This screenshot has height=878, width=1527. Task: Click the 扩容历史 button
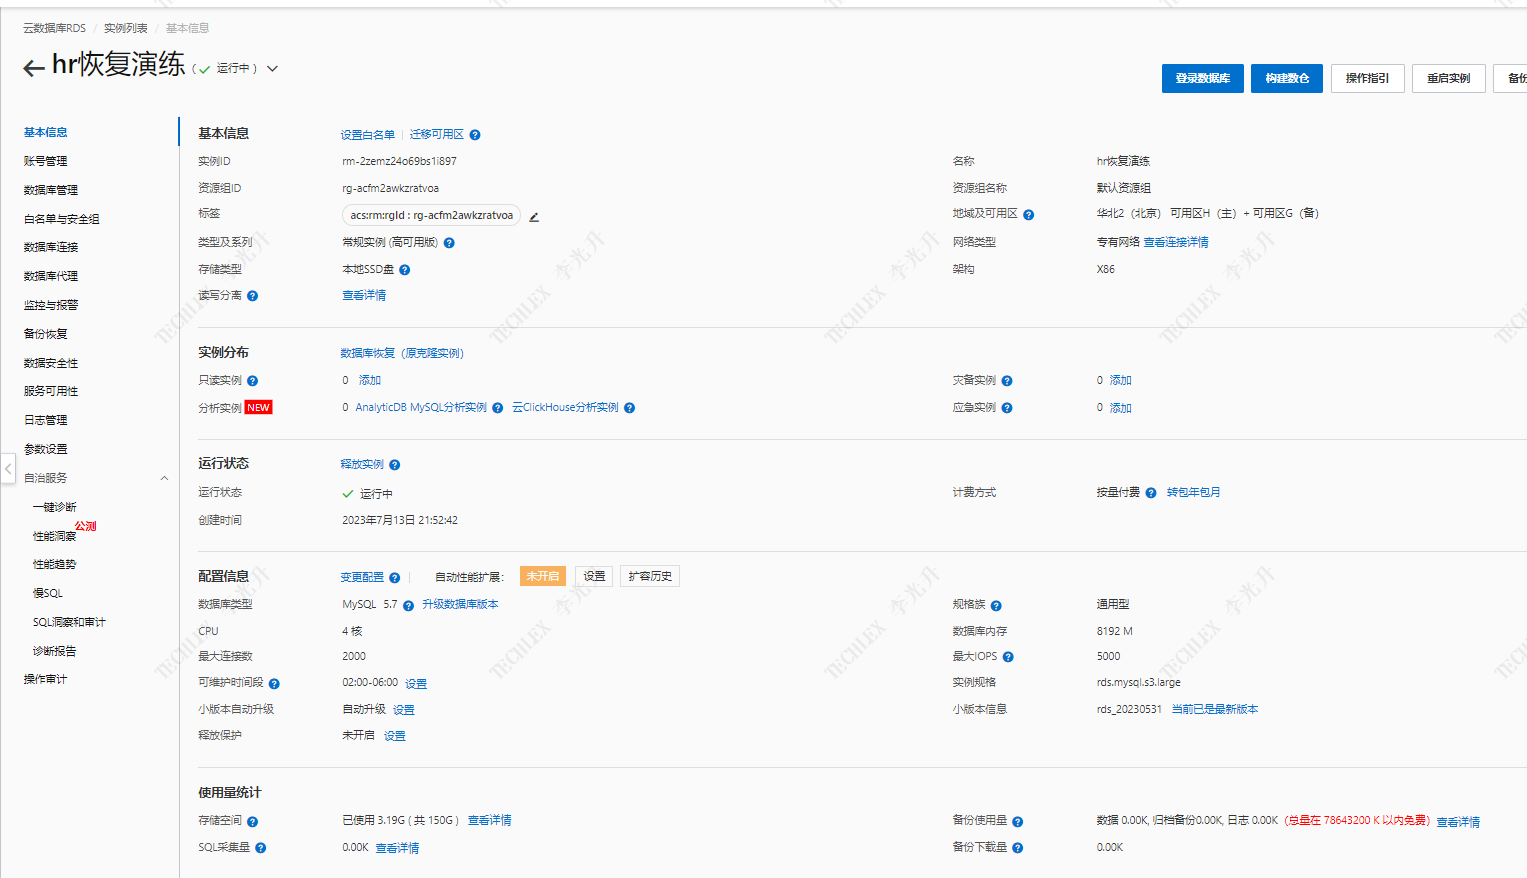pyautogui.click(x=650, y=576)
